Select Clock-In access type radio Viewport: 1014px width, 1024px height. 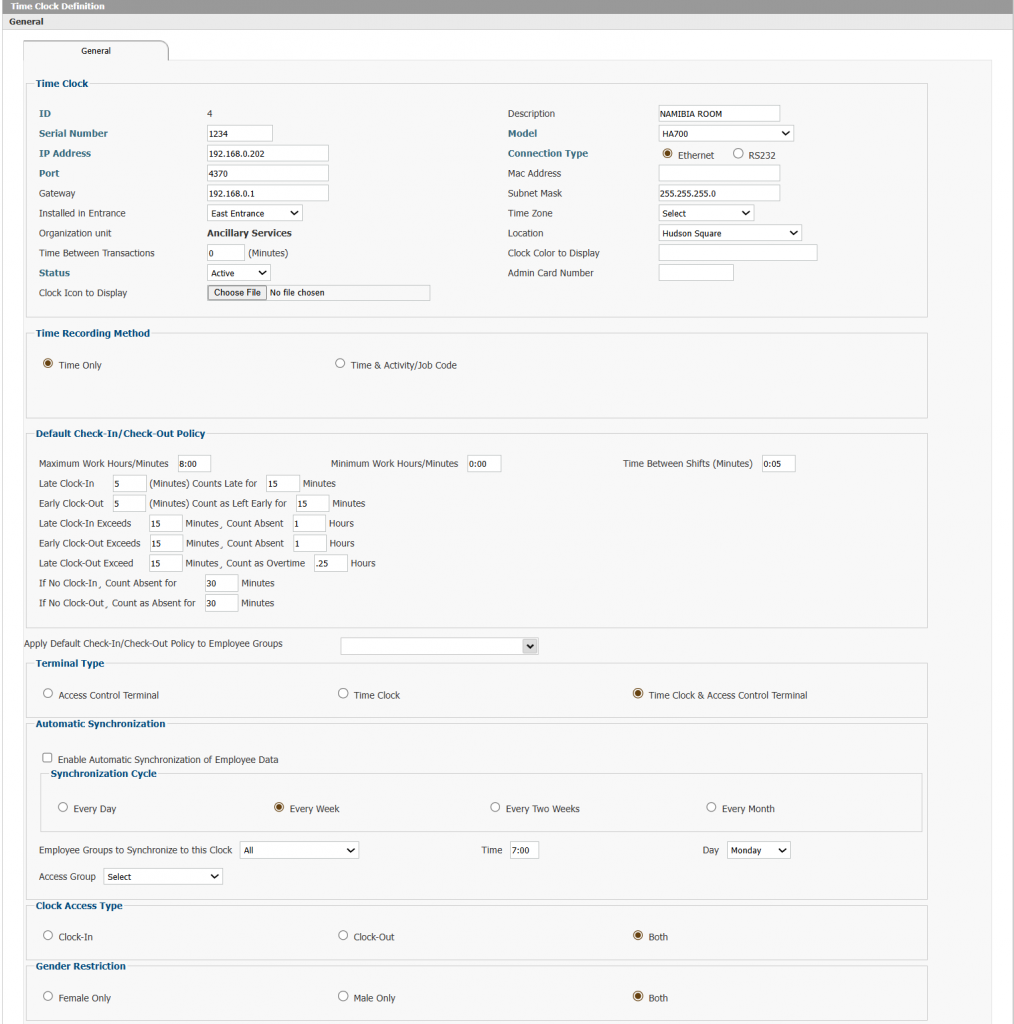pos(48,935)
